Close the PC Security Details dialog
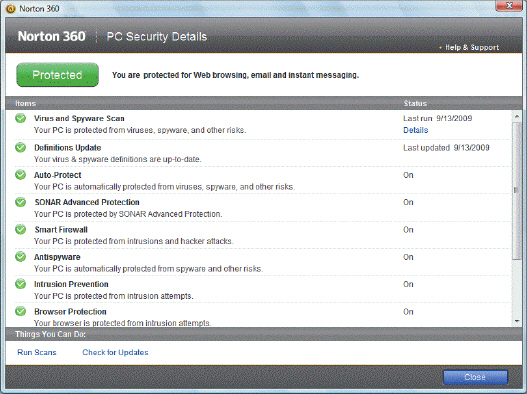The height and width of the screenshot is (394, 527). 475,377
